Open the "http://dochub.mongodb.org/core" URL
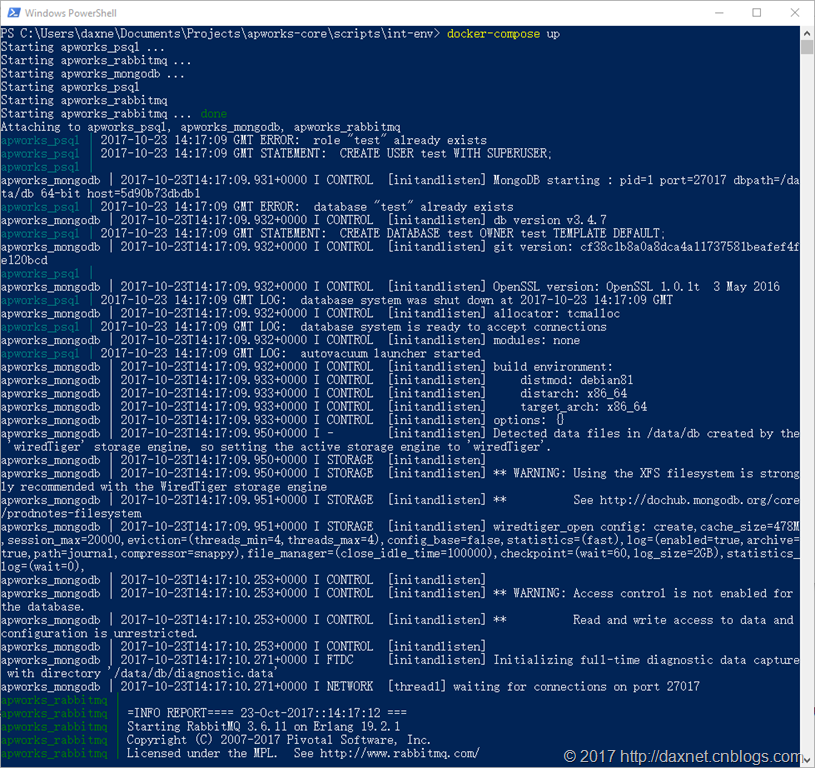The width and height of the screenshot is (815, 768). [699, 500]
